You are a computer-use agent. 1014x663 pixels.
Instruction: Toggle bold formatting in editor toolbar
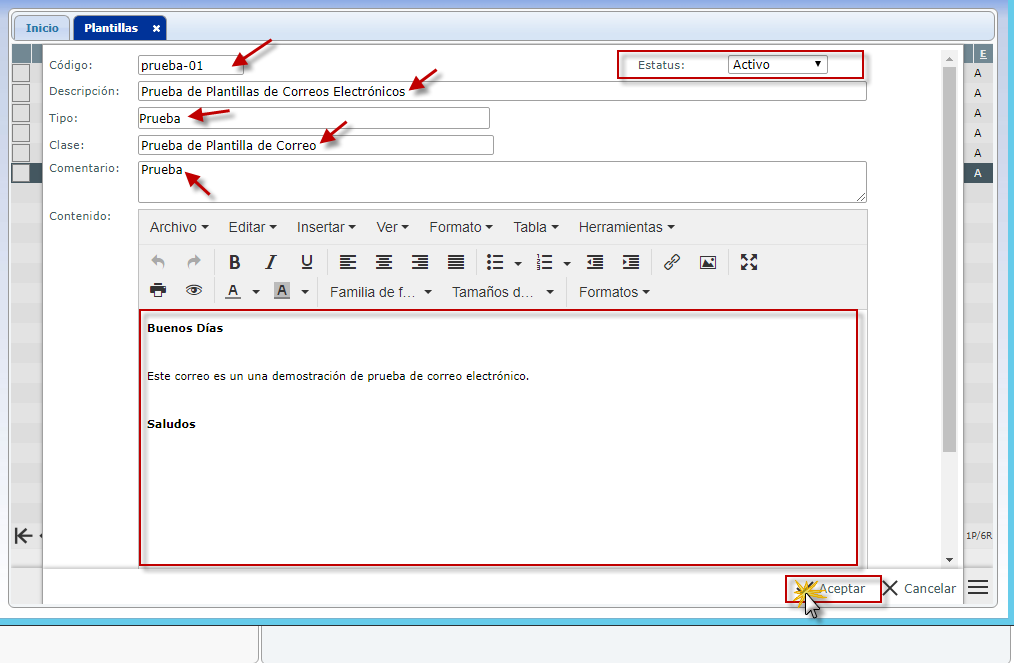tap(234, 262)
